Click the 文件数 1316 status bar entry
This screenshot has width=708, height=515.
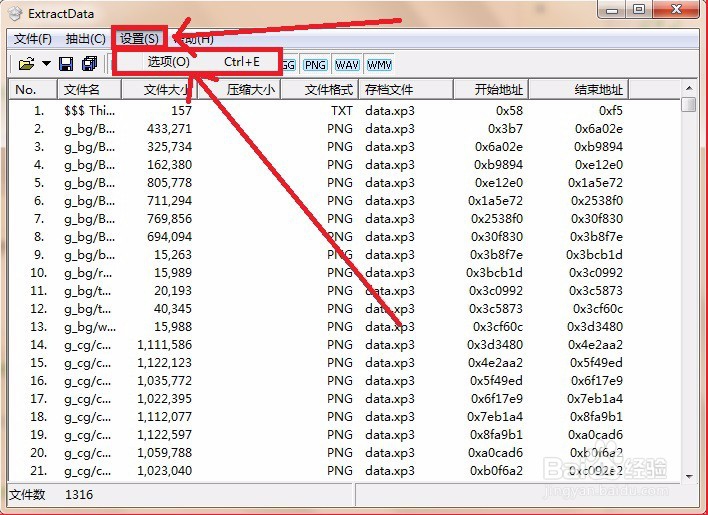(51, 495)
